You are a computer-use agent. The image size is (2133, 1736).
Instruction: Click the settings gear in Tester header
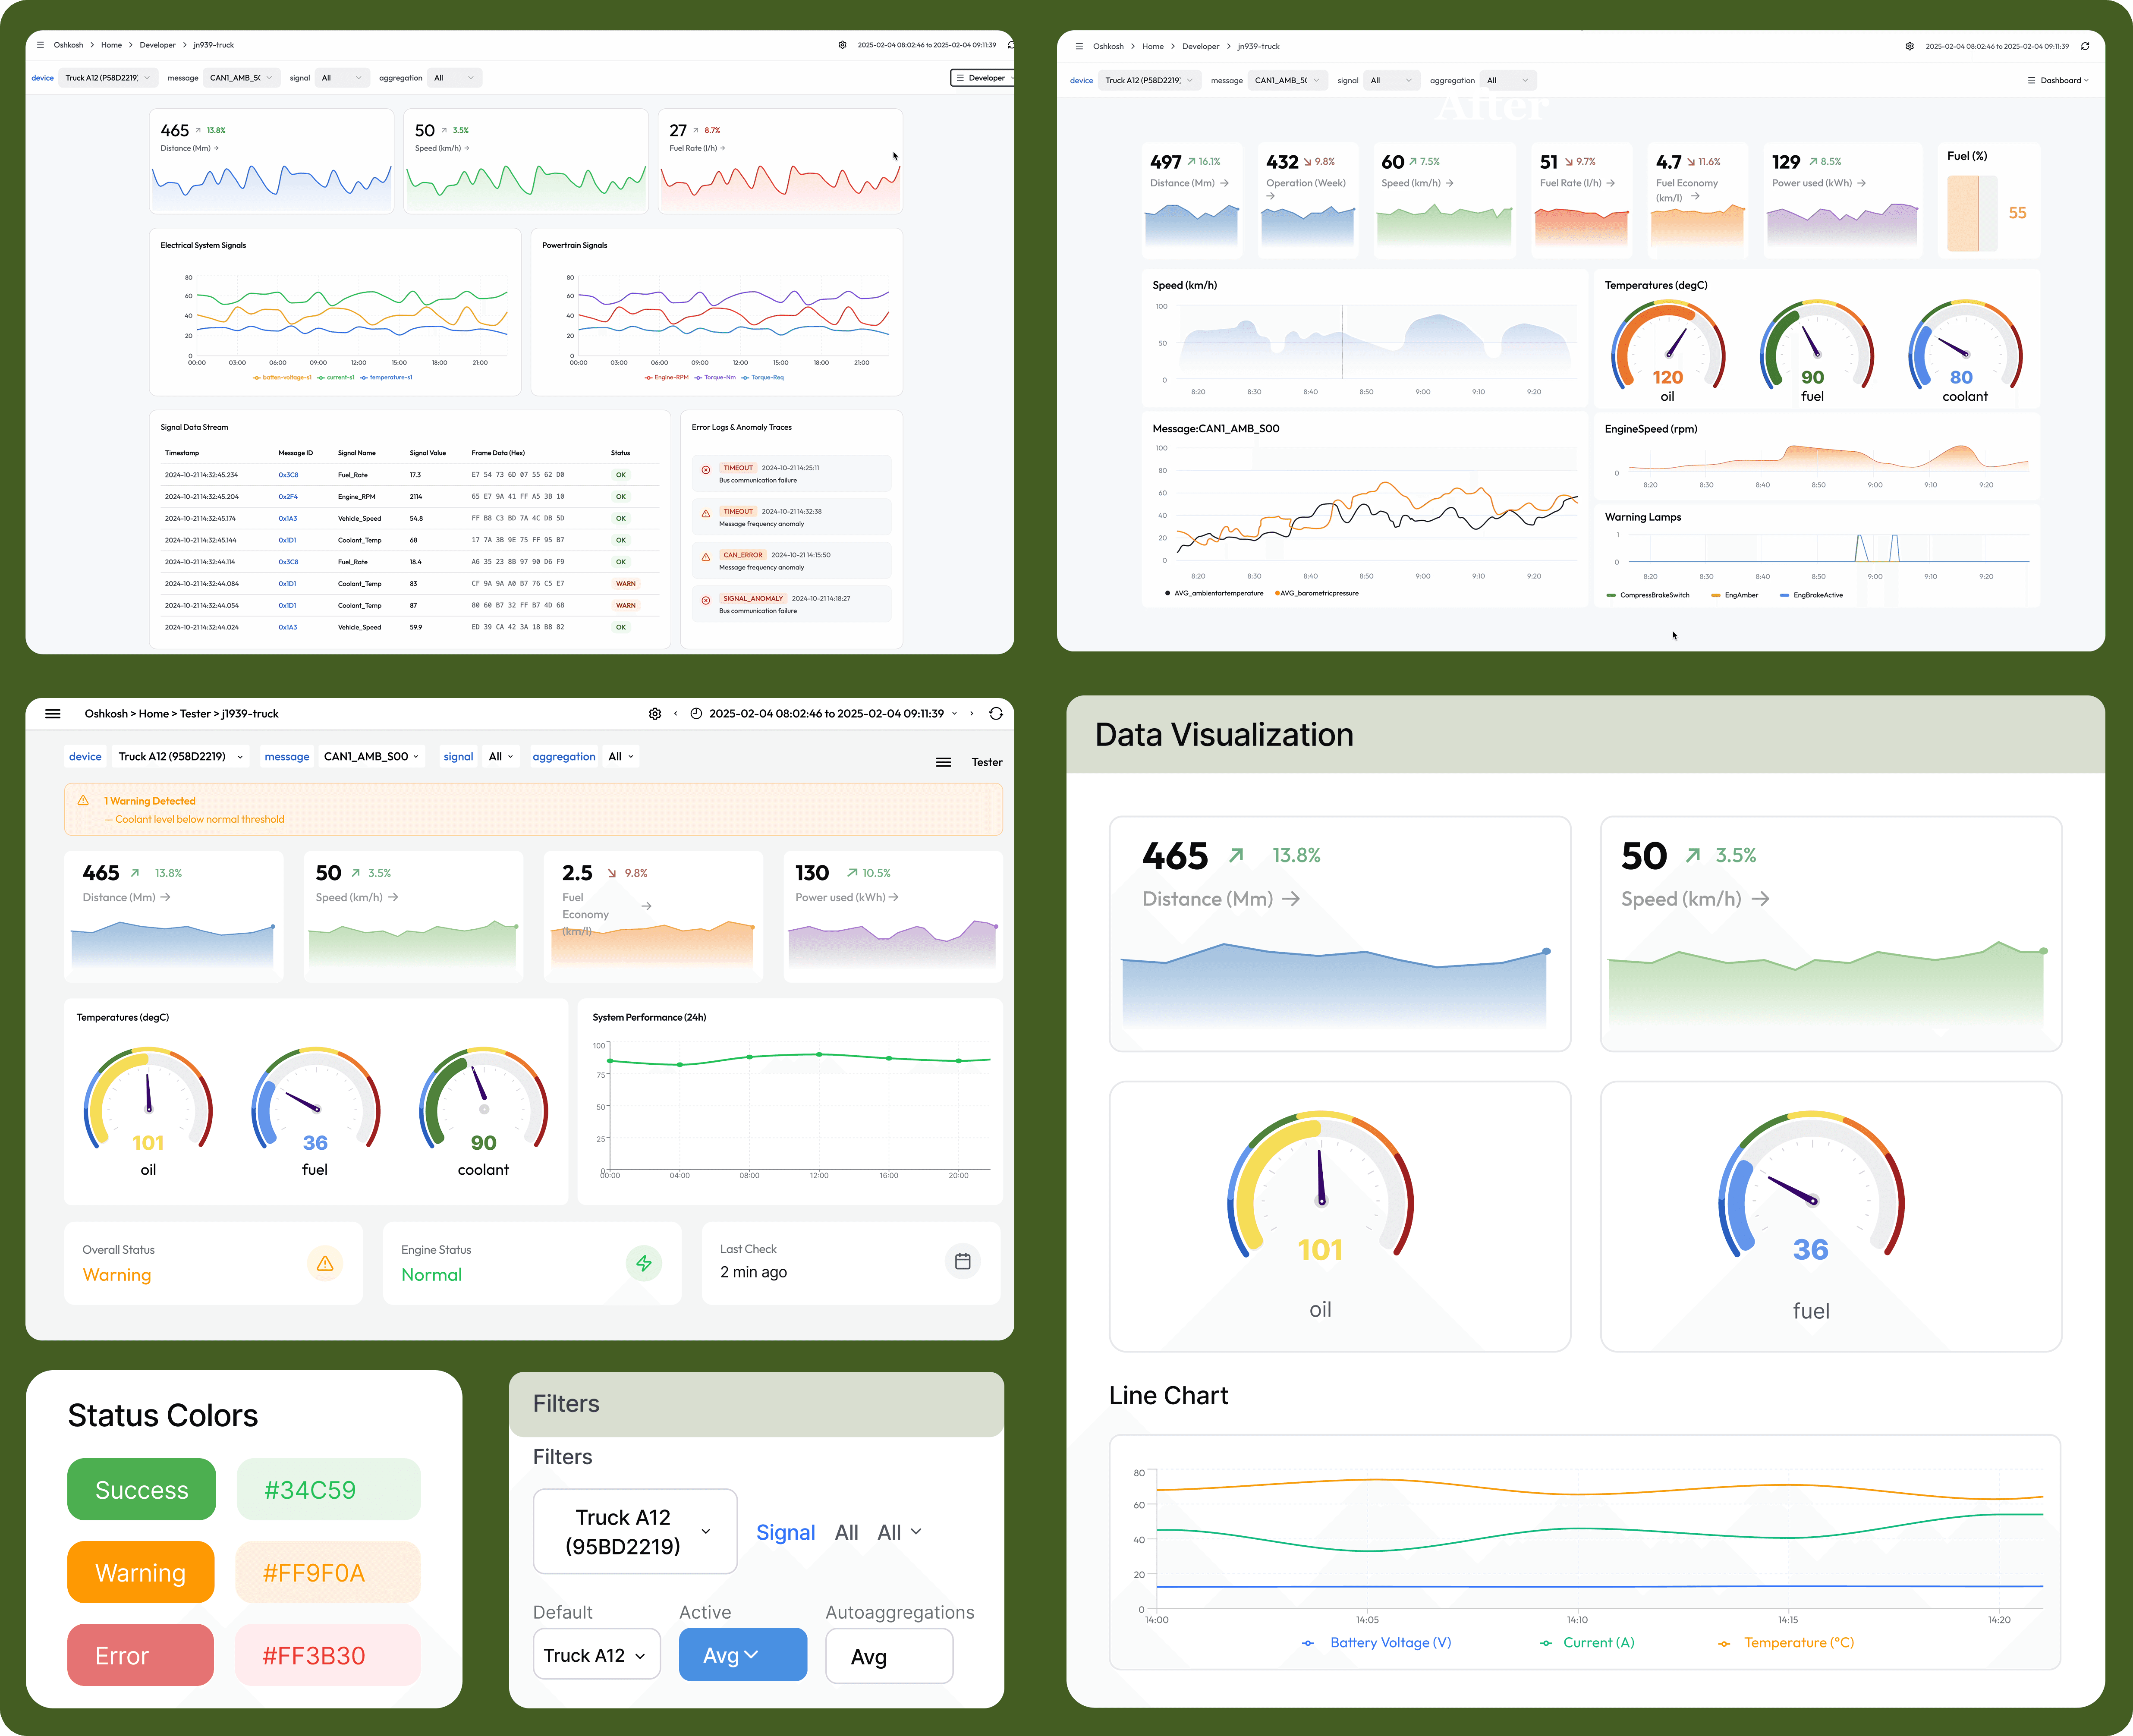[655, 714]
